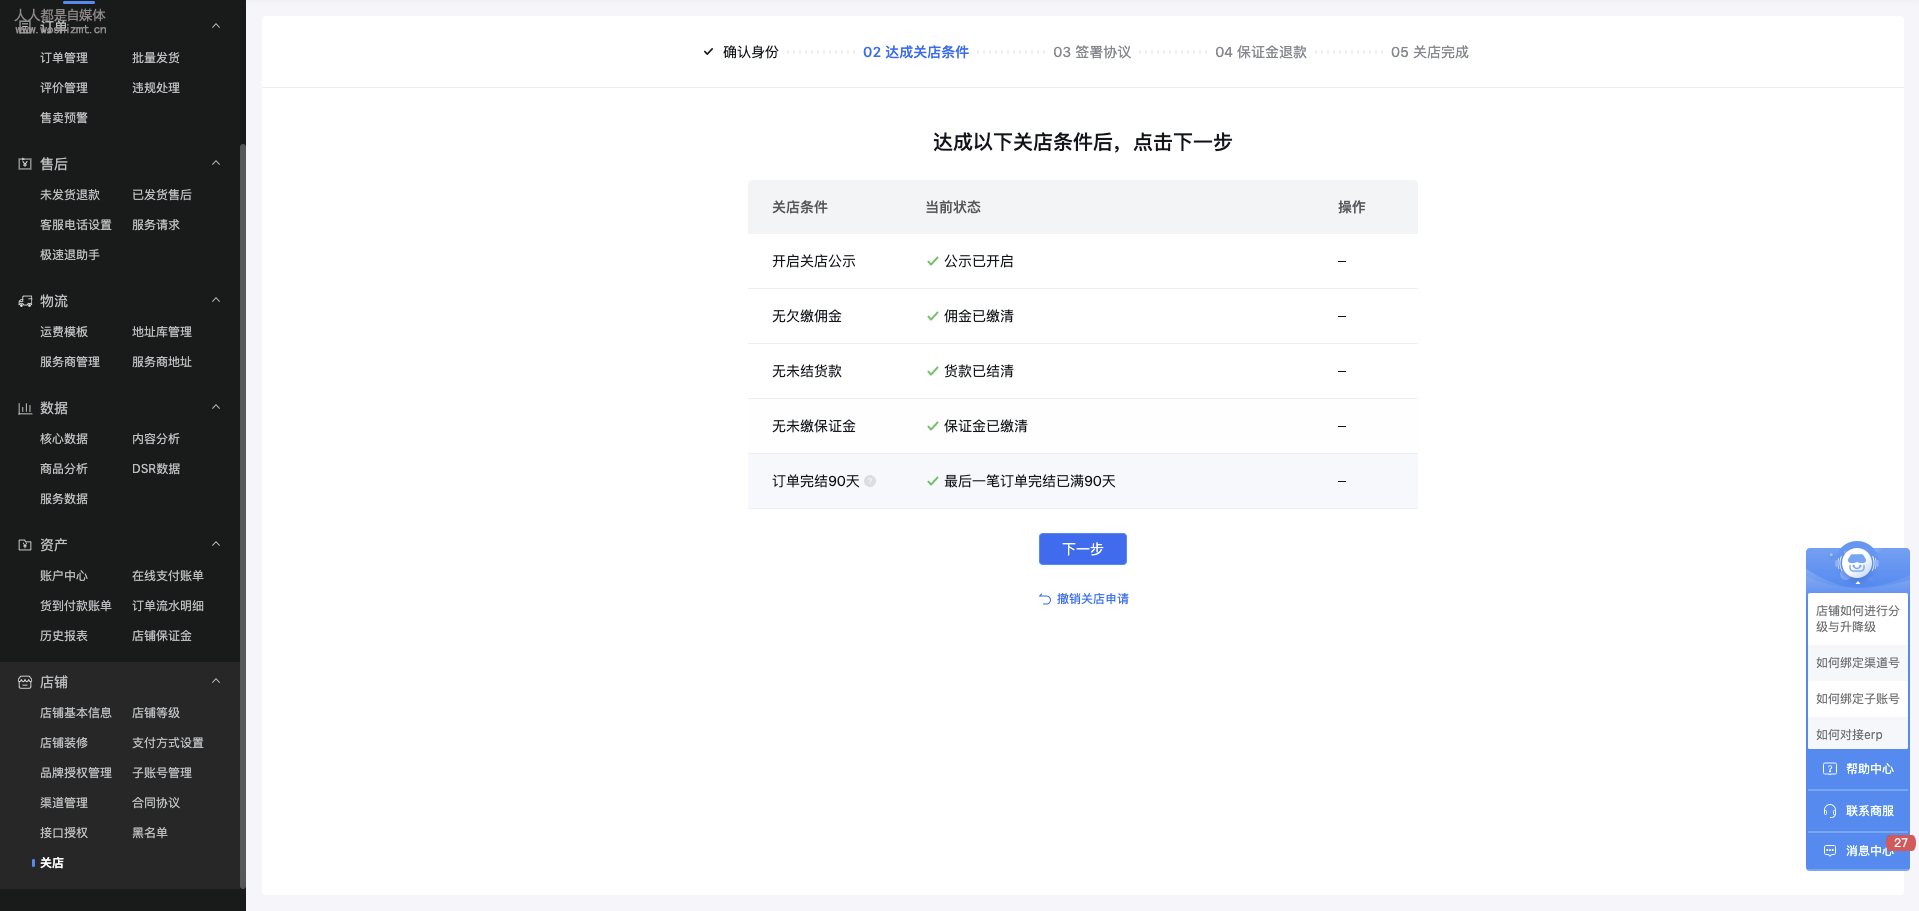Image resolution: width=1919 pixels, height=911 pixels.
Task: Open 订单管理 in the sidebar
Action: pos(64,58)
